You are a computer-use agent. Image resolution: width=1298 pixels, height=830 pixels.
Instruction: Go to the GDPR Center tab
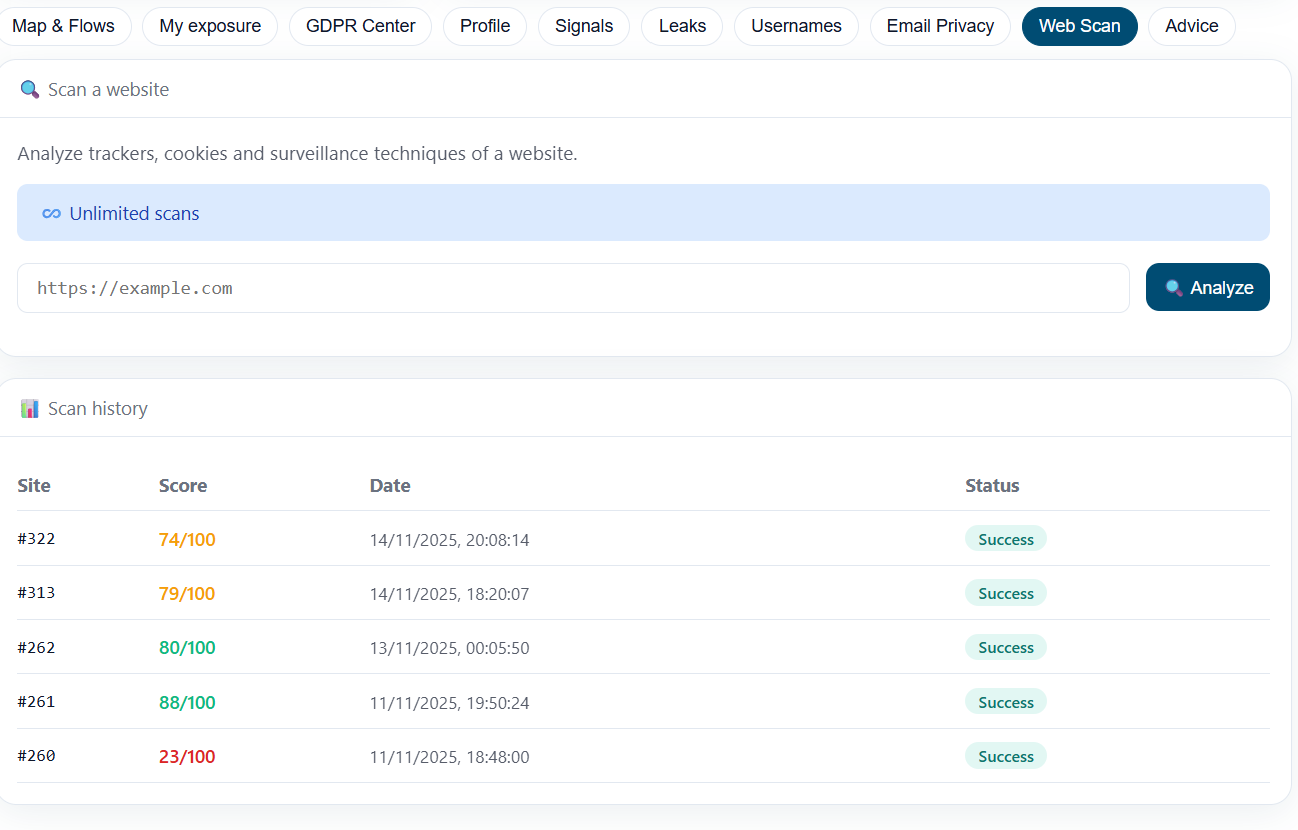(x=360, y=26)
